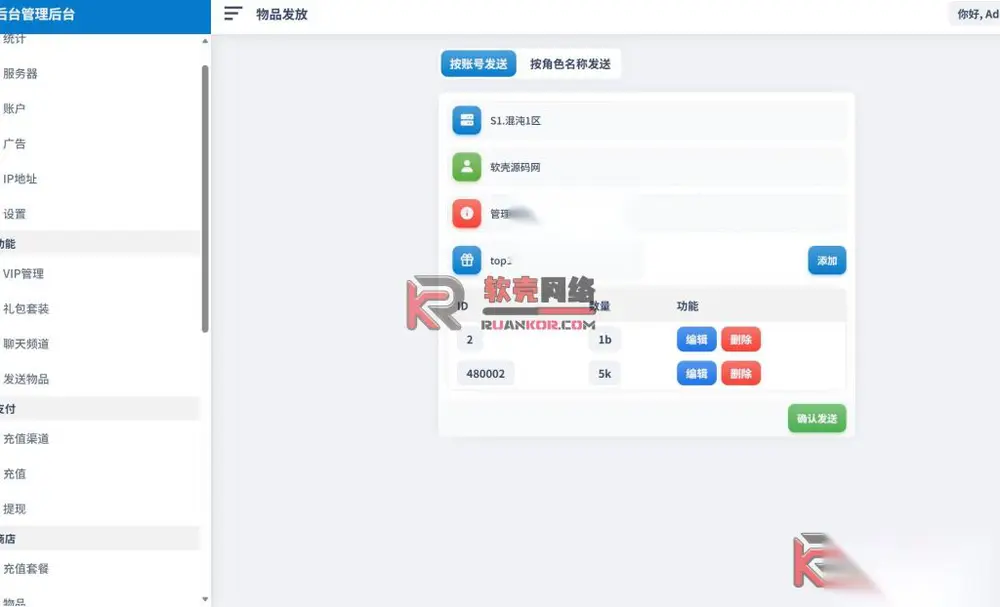Focus the item search field containing top
Screen dimensions: 1000x607
(643, 260)
